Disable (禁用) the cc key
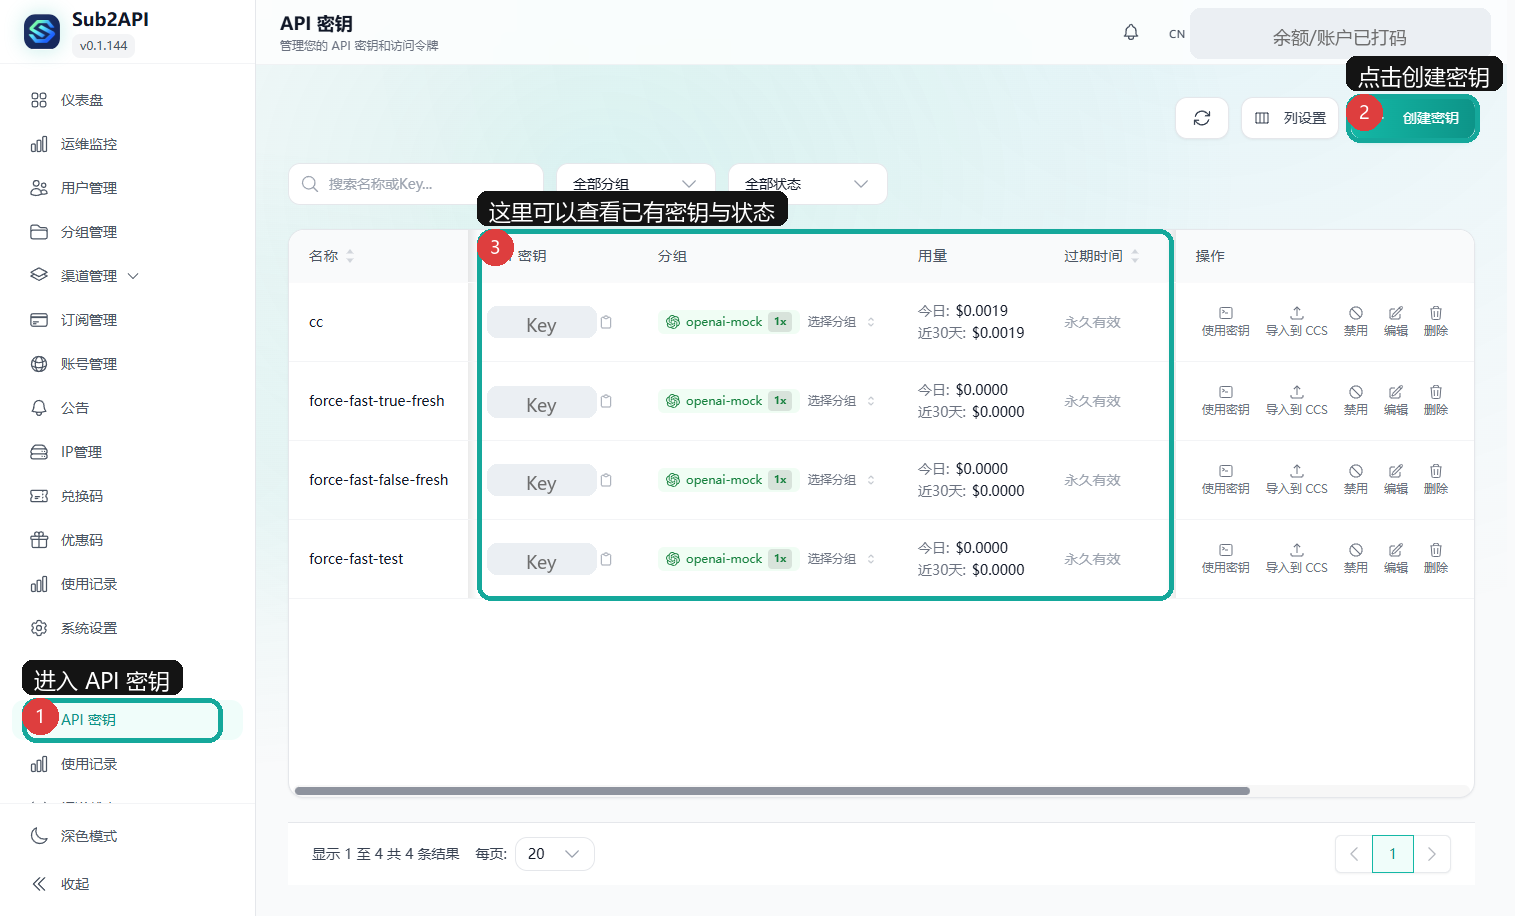 click(1356, 321)
